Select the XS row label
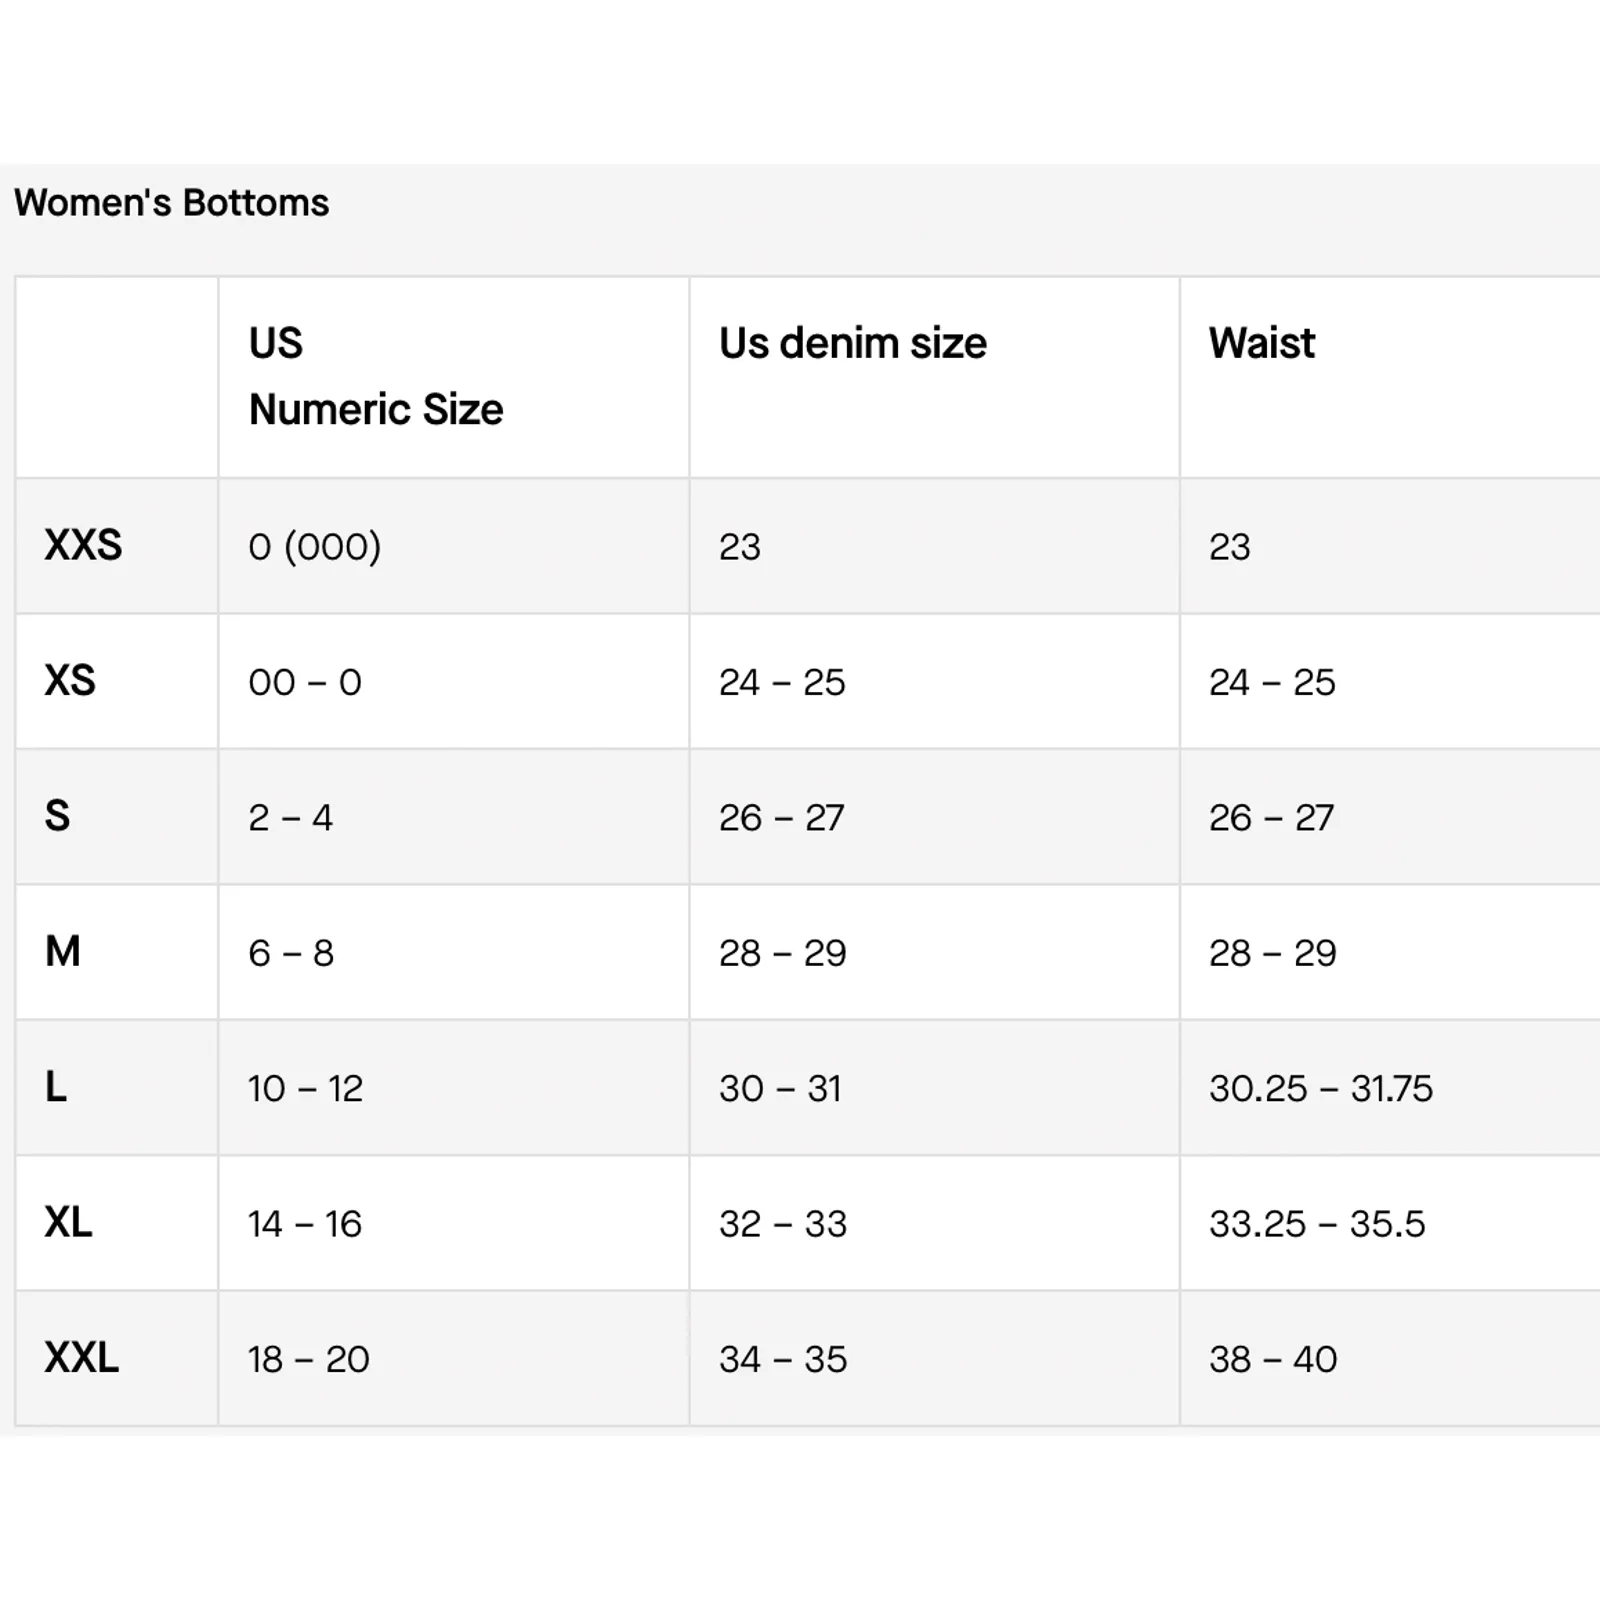This screenshot has height=1600, width=1600. point(70,681)
